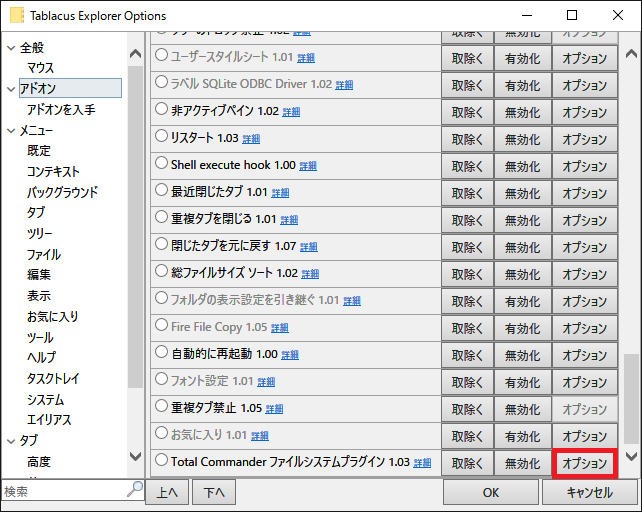642x512 pixels.
Task: Remove 重複タブ禁止 addon with 取除く
Action: (x=467, y=410)
